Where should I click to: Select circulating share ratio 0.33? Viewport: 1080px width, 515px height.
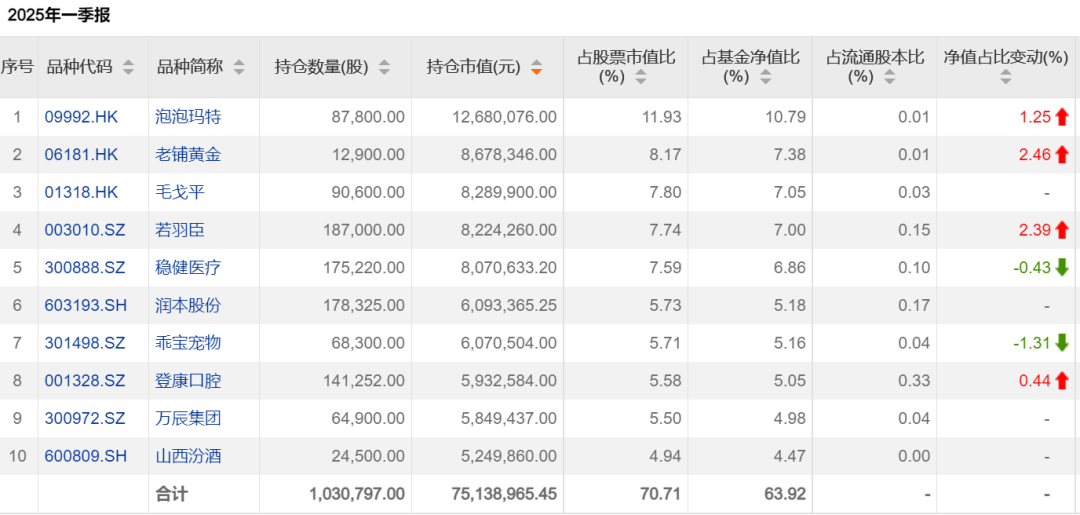tap(915, 381)
